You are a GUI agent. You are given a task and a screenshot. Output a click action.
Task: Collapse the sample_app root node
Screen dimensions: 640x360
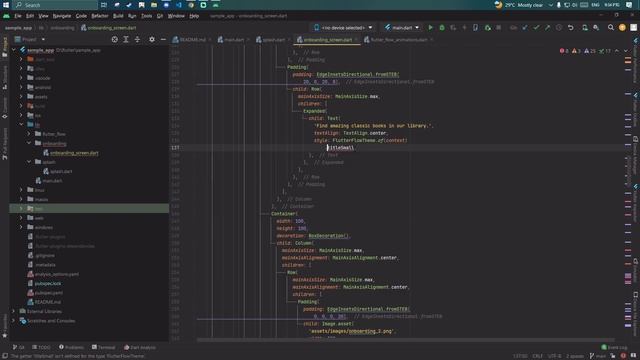point(14,50)
